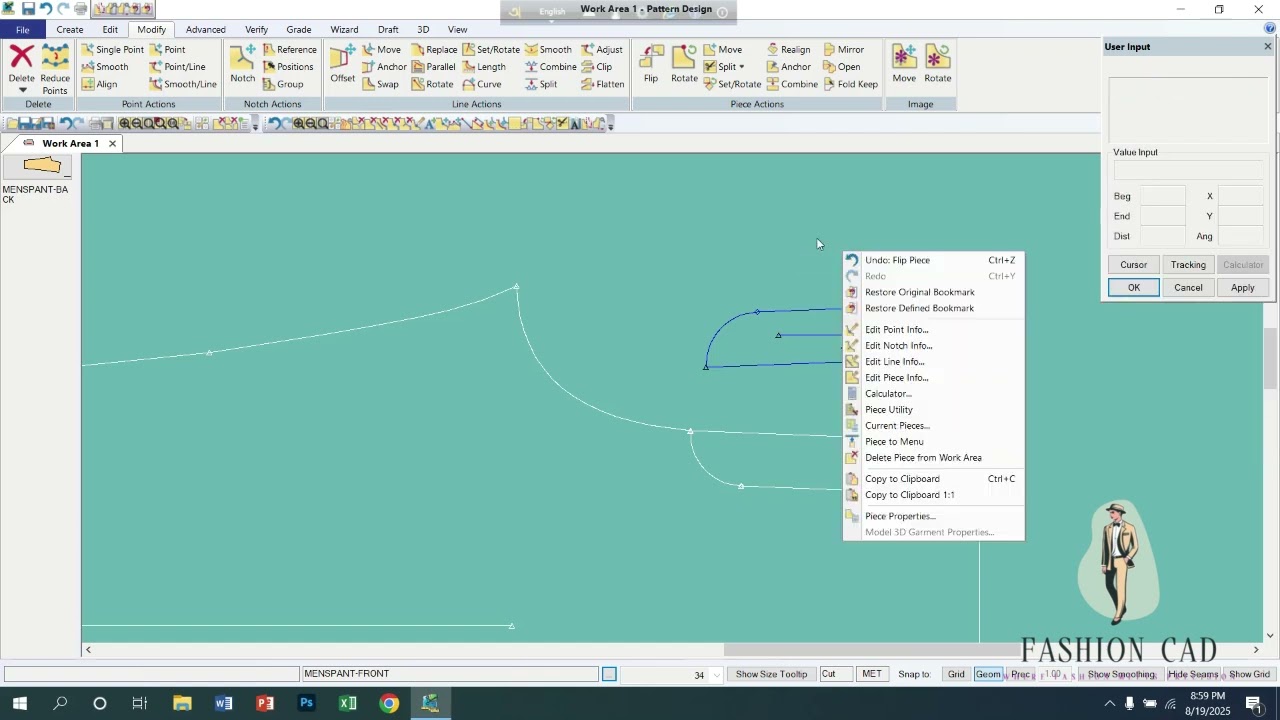Click the notch Reference tool
Screen dimensions: 1280x720
[290, 50]
